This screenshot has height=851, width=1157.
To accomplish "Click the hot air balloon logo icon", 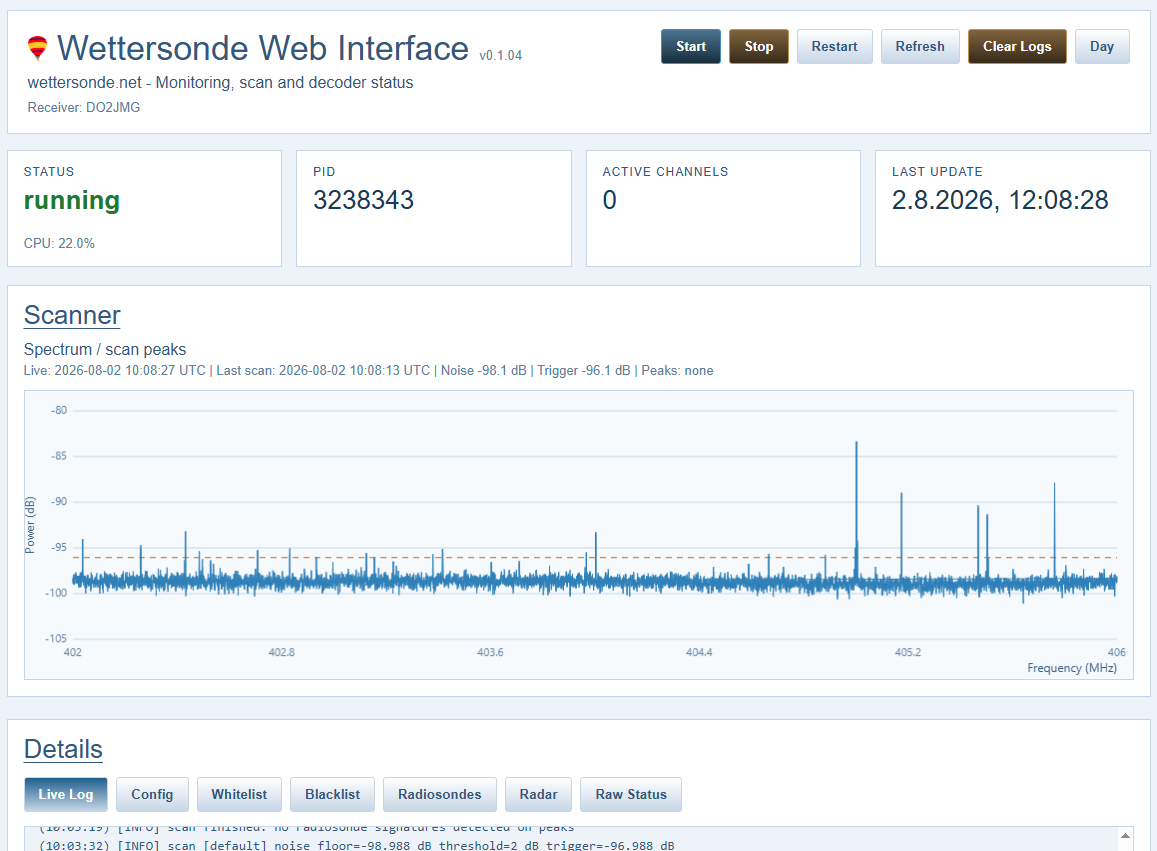I will tap(38, 48).
